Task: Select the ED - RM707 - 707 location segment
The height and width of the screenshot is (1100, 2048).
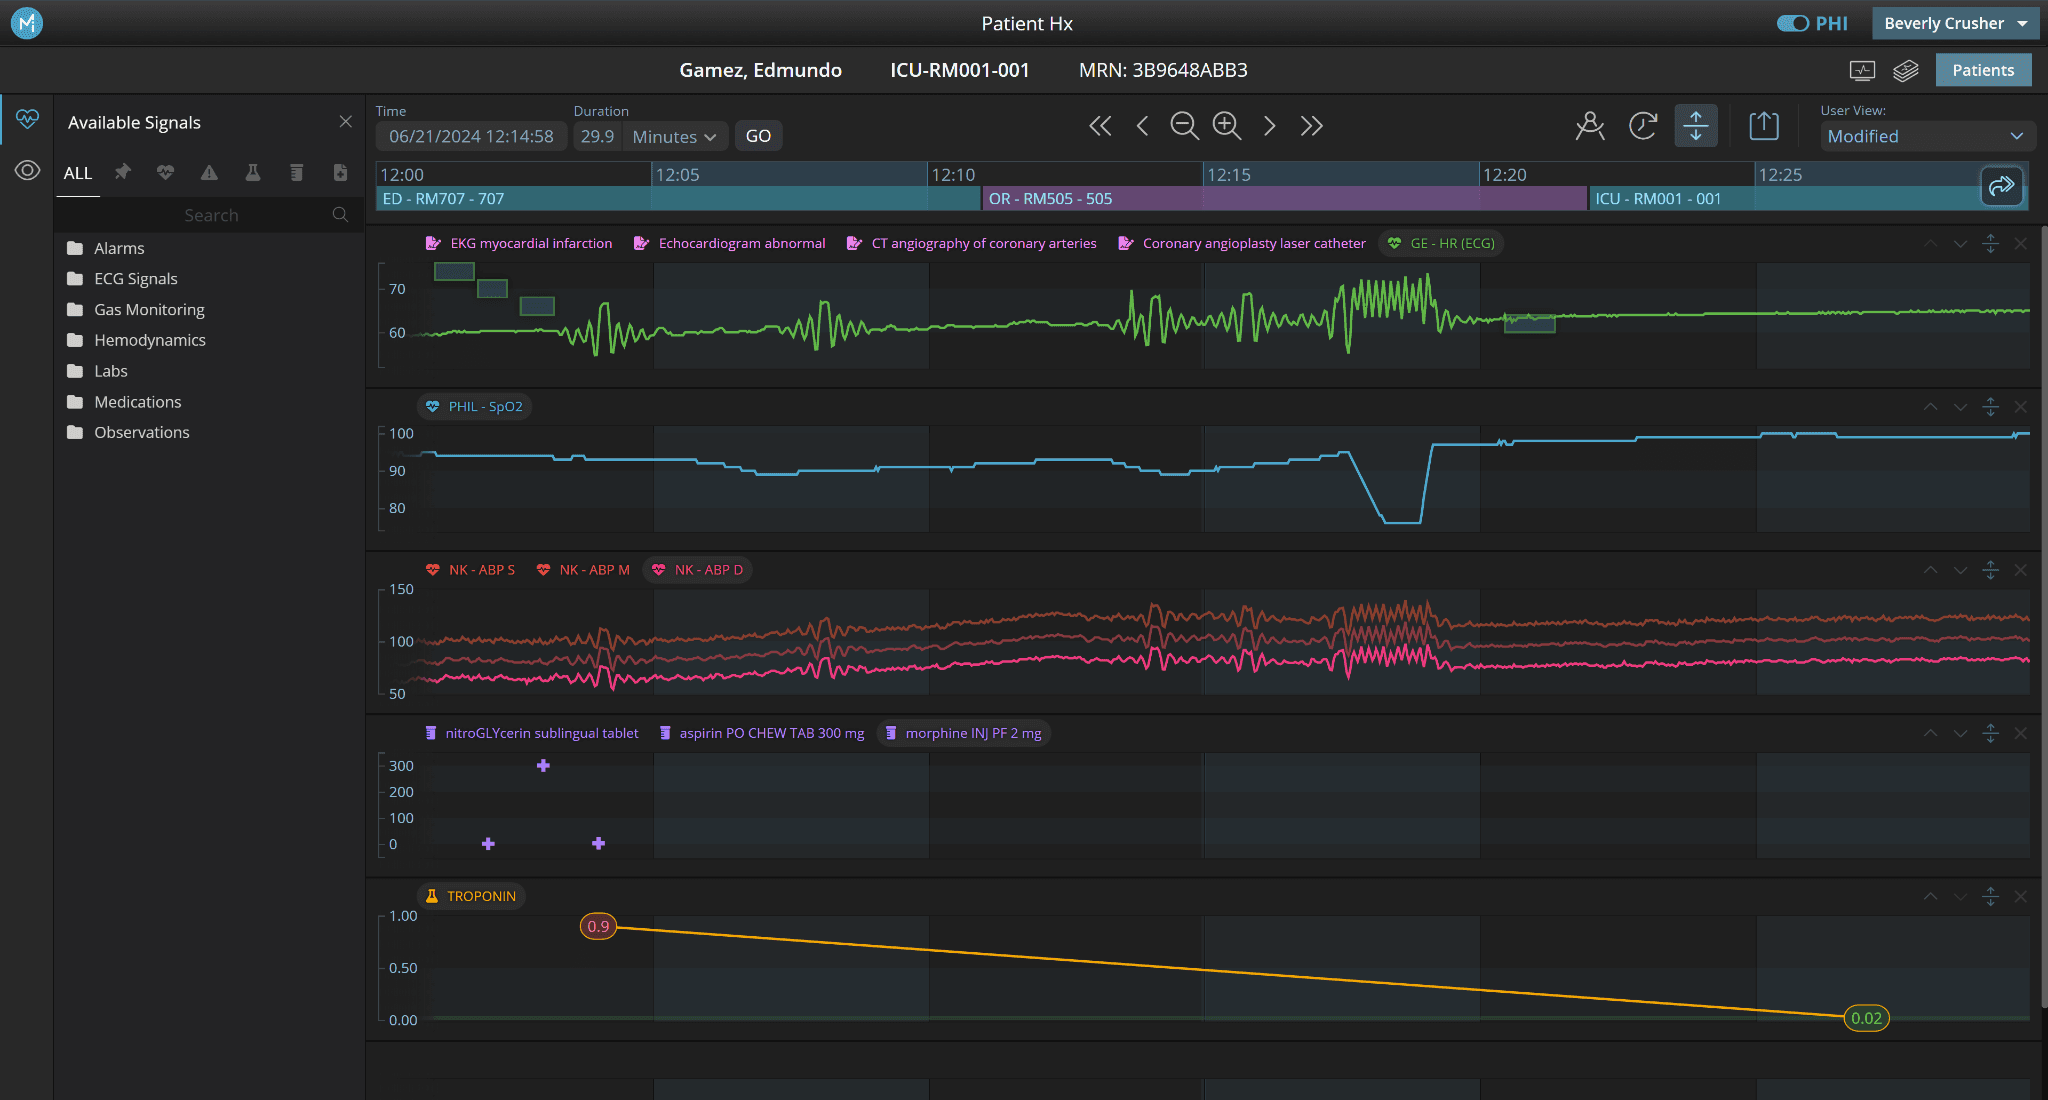Action: click(x=678, y=199)
